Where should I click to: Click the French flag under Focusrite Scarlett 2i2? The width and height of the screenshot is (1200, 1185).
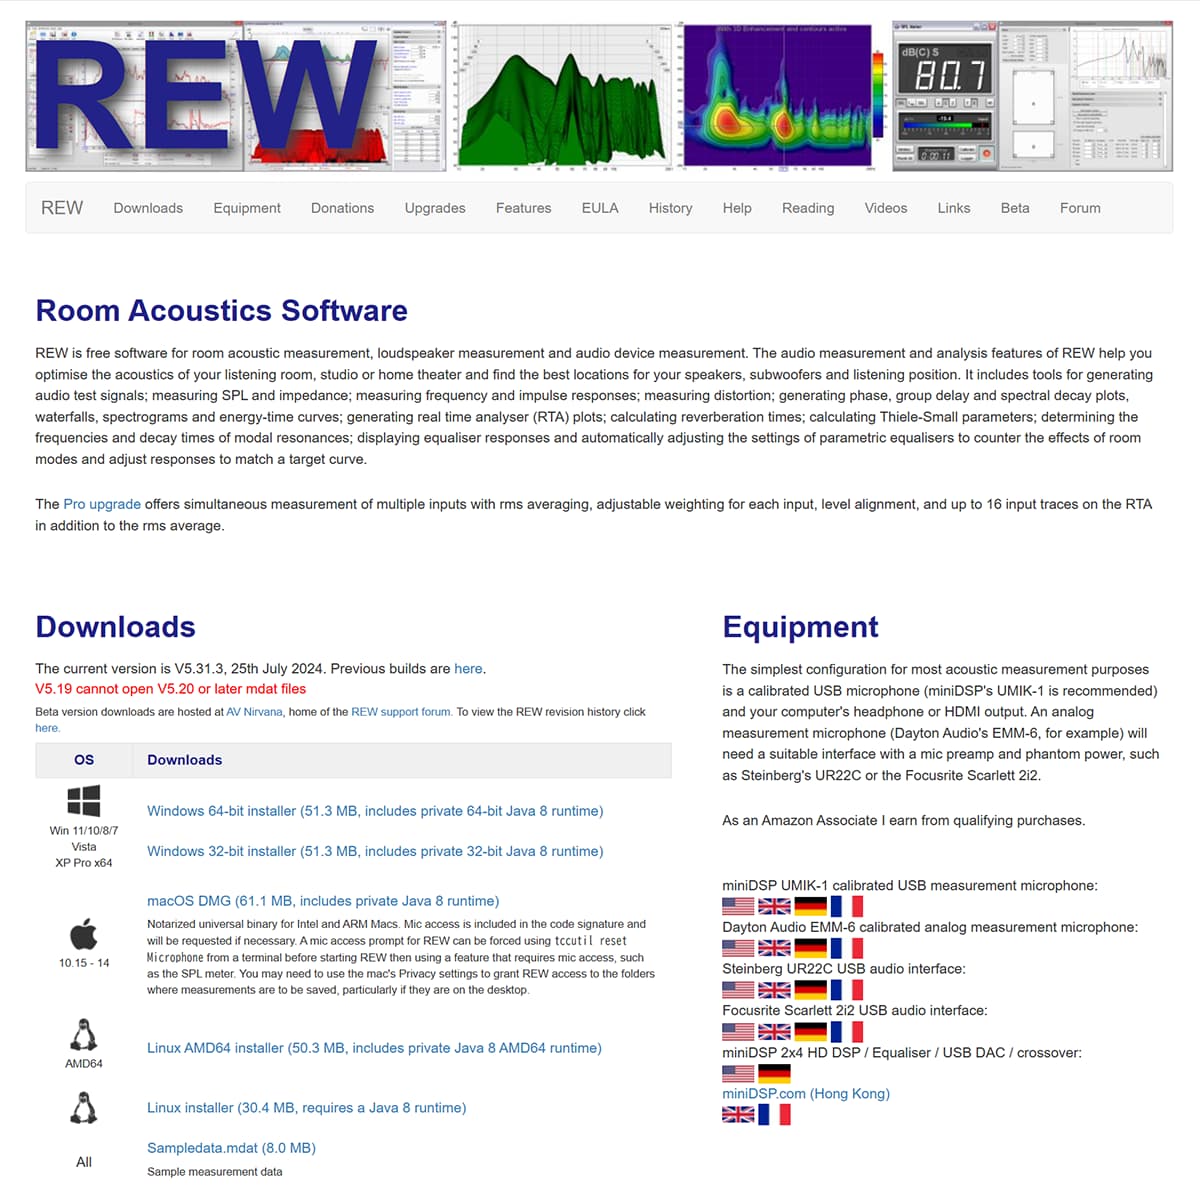click(846, 1032)
